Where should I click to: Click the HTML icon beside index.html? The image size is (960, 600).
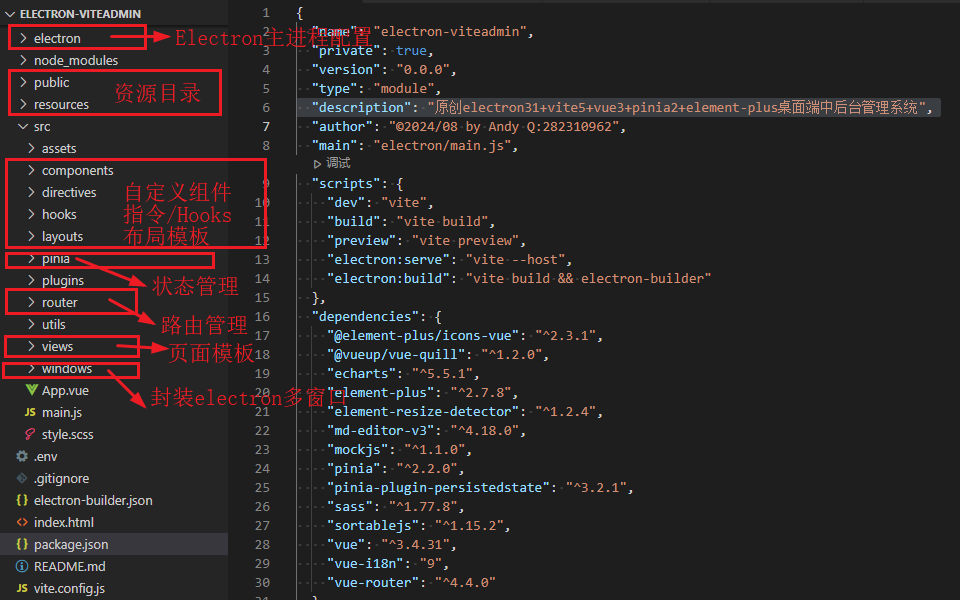22,523
